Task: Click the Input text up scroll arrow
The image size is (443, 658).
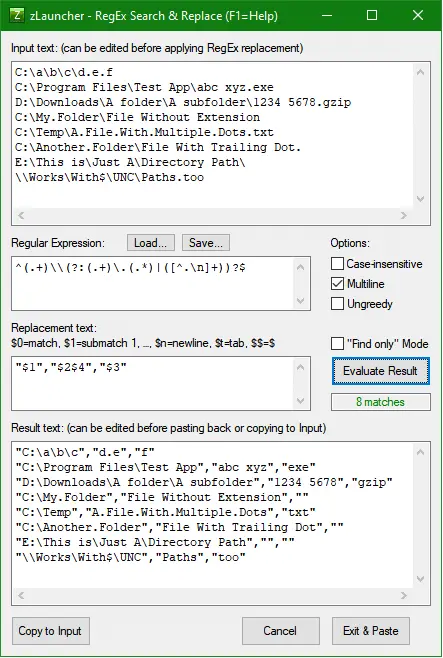Action: tap(420, 72)
